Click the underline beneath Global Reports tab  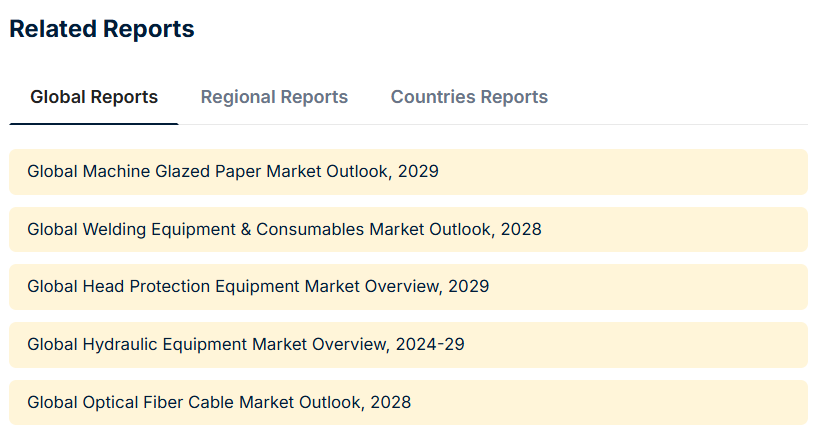click(x=94, y=124)
